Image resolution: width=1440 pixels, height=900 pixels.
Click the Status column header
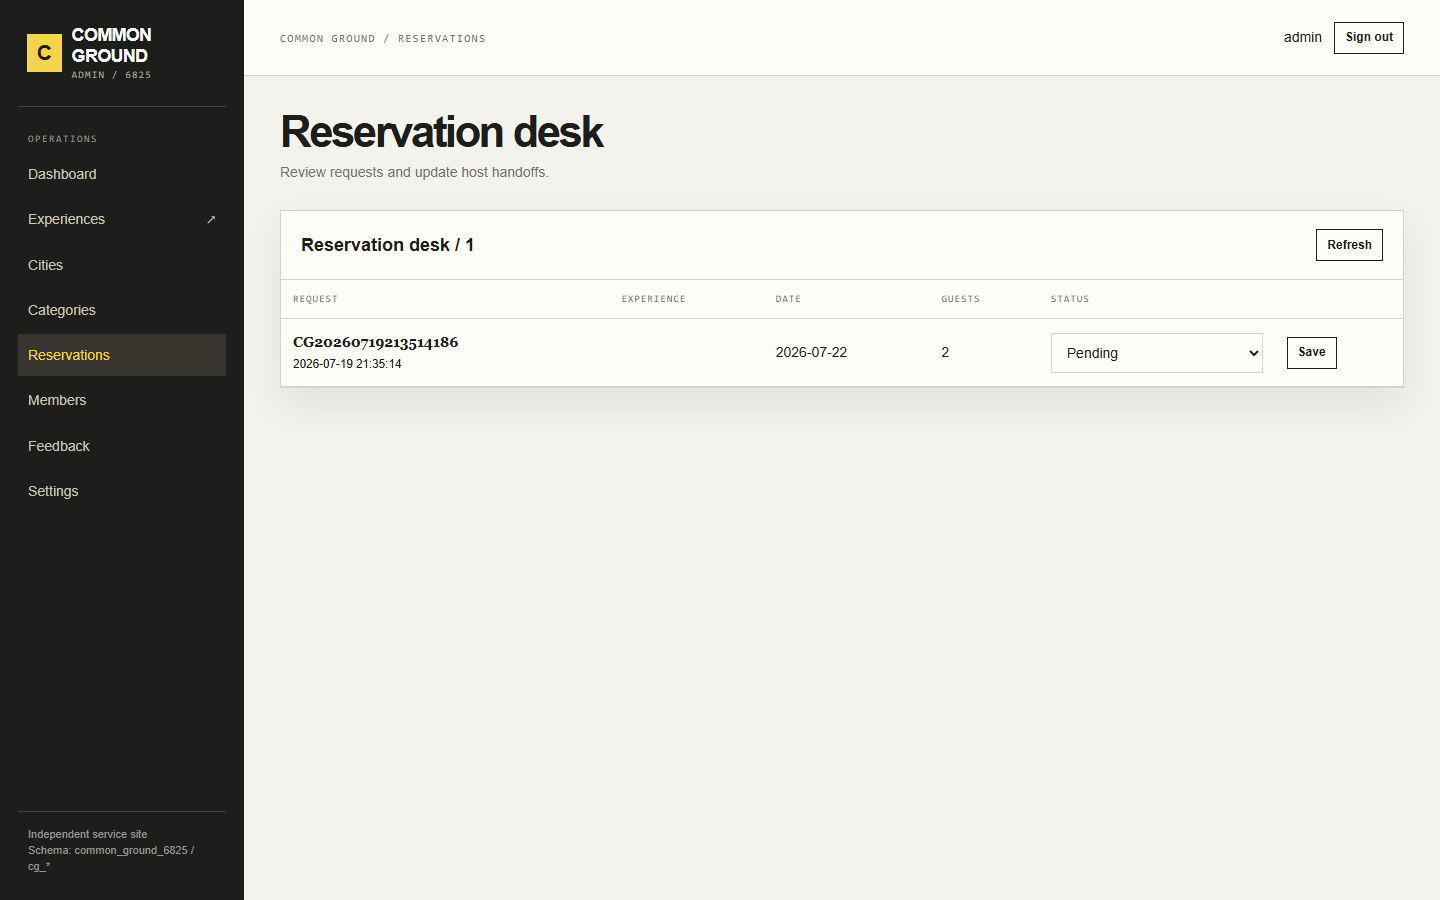1070,299
